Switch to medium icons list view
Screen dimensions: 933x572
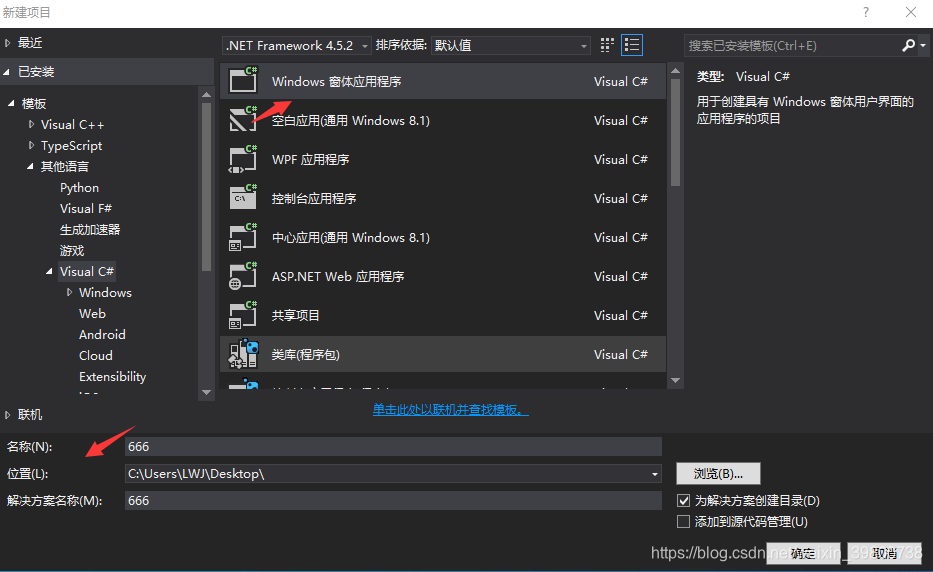(x=632, y=45)
